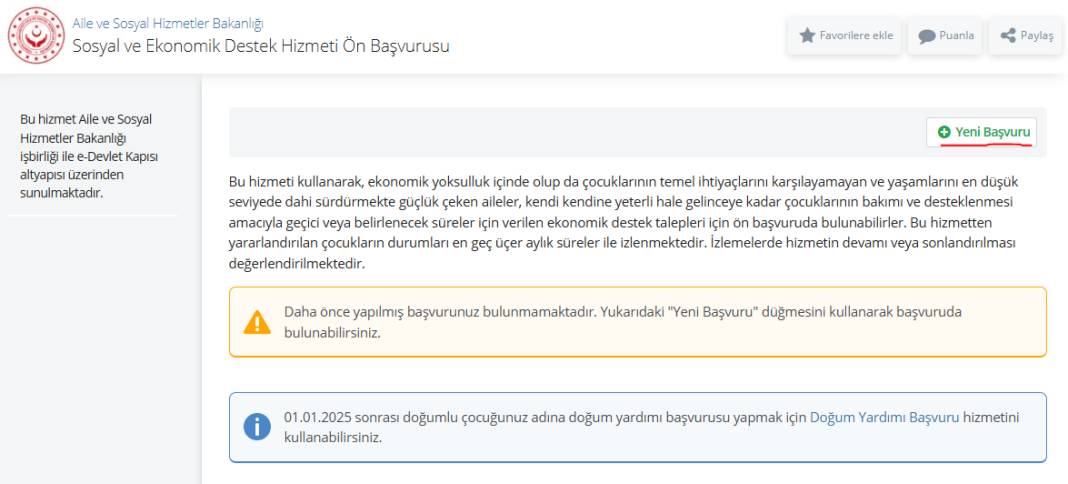
Task: Click the info text starting "01.01.2025 sonrası doğumlu"
Action: pos(652,427)
